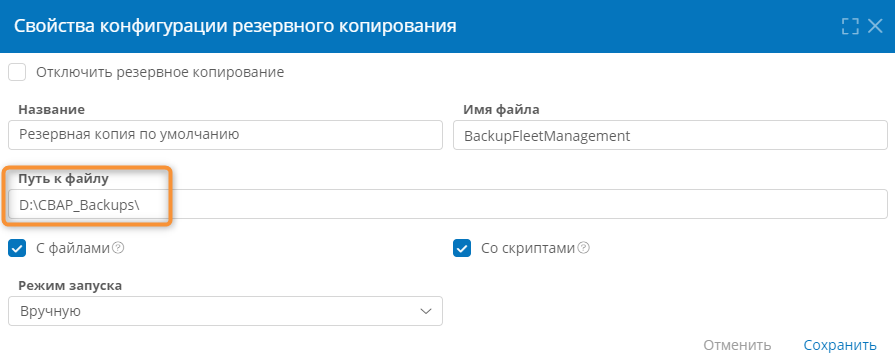Close the backup configuration properties dialog
The height and width of the screenshot is (364, 895).
tap(875, 26)
